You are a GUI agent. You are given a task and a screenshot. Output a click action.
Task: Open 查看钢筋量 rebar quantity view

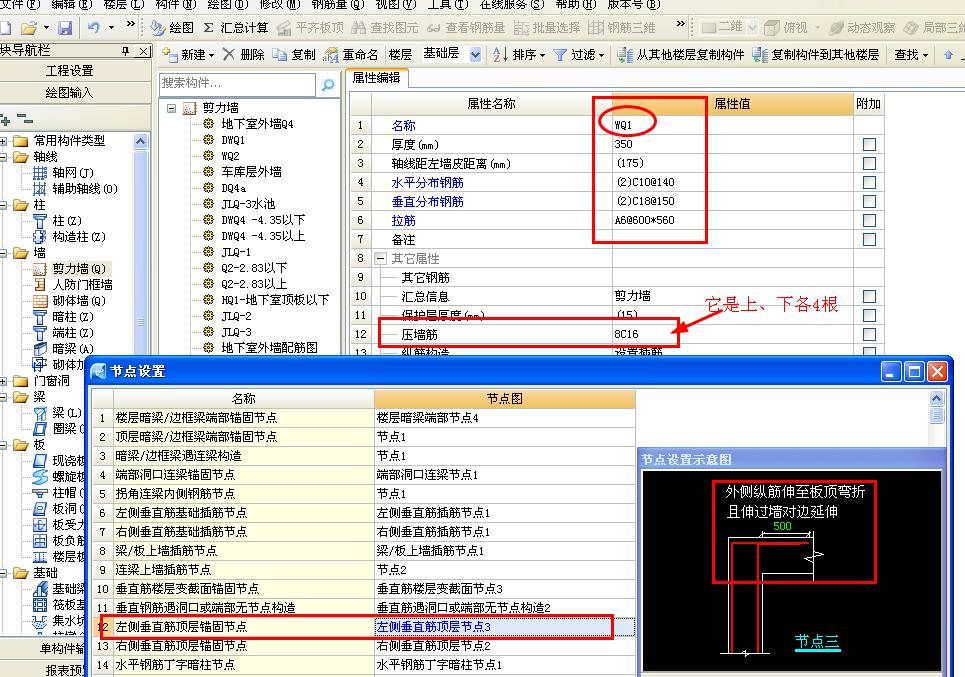click(x=466, y=28)
